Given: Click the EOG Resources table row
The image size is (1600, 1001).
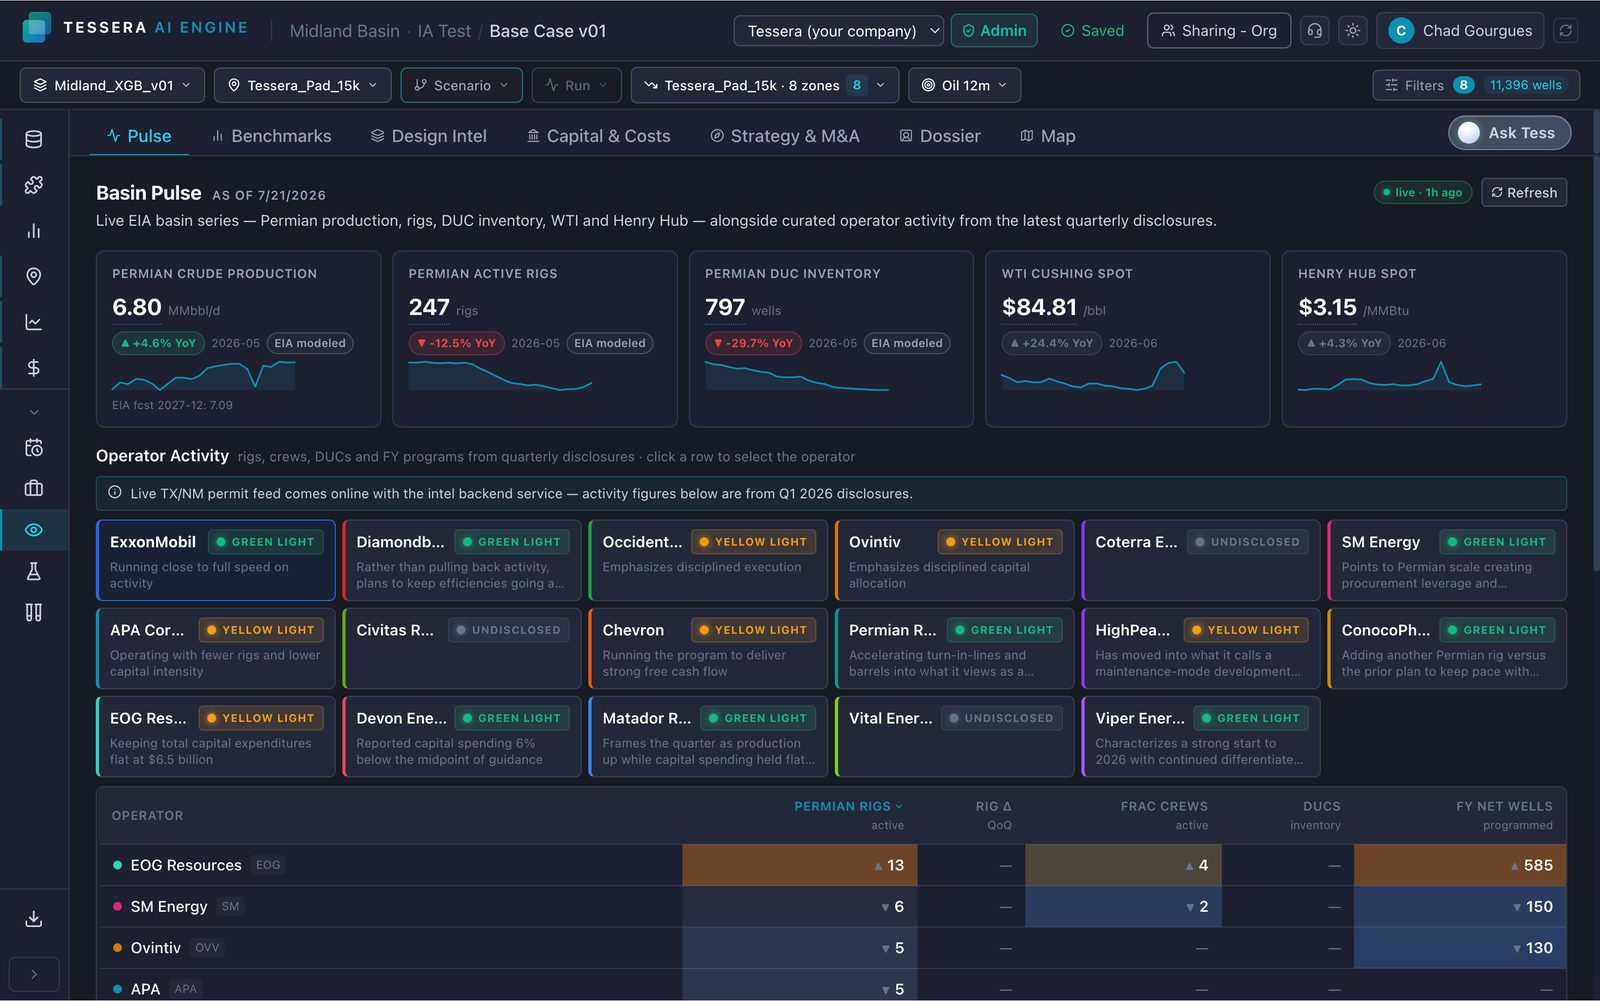Looking at the screenshot, I should pyautogui.click(x=833, y=865).
